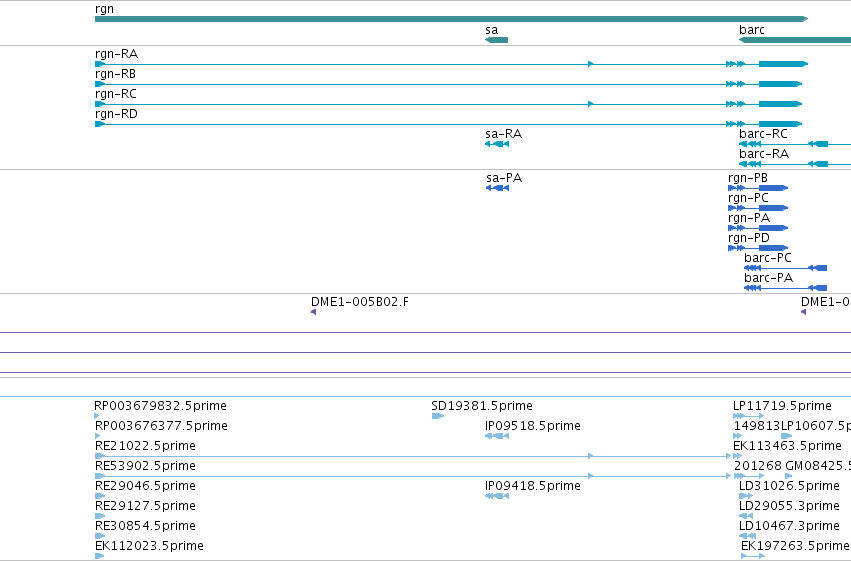Select the RE30854.5prime EST label
851x561 pixels.
pos(145,526)
